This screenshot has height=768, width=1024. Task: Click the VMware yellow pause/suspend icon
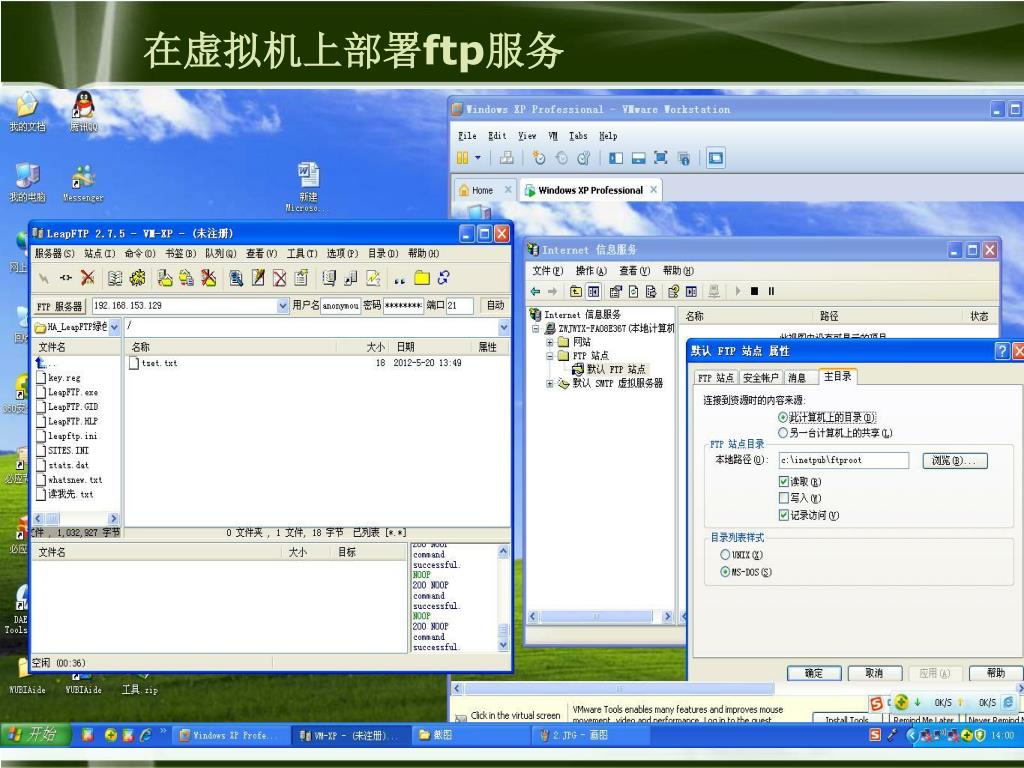(x=462, y=158)
